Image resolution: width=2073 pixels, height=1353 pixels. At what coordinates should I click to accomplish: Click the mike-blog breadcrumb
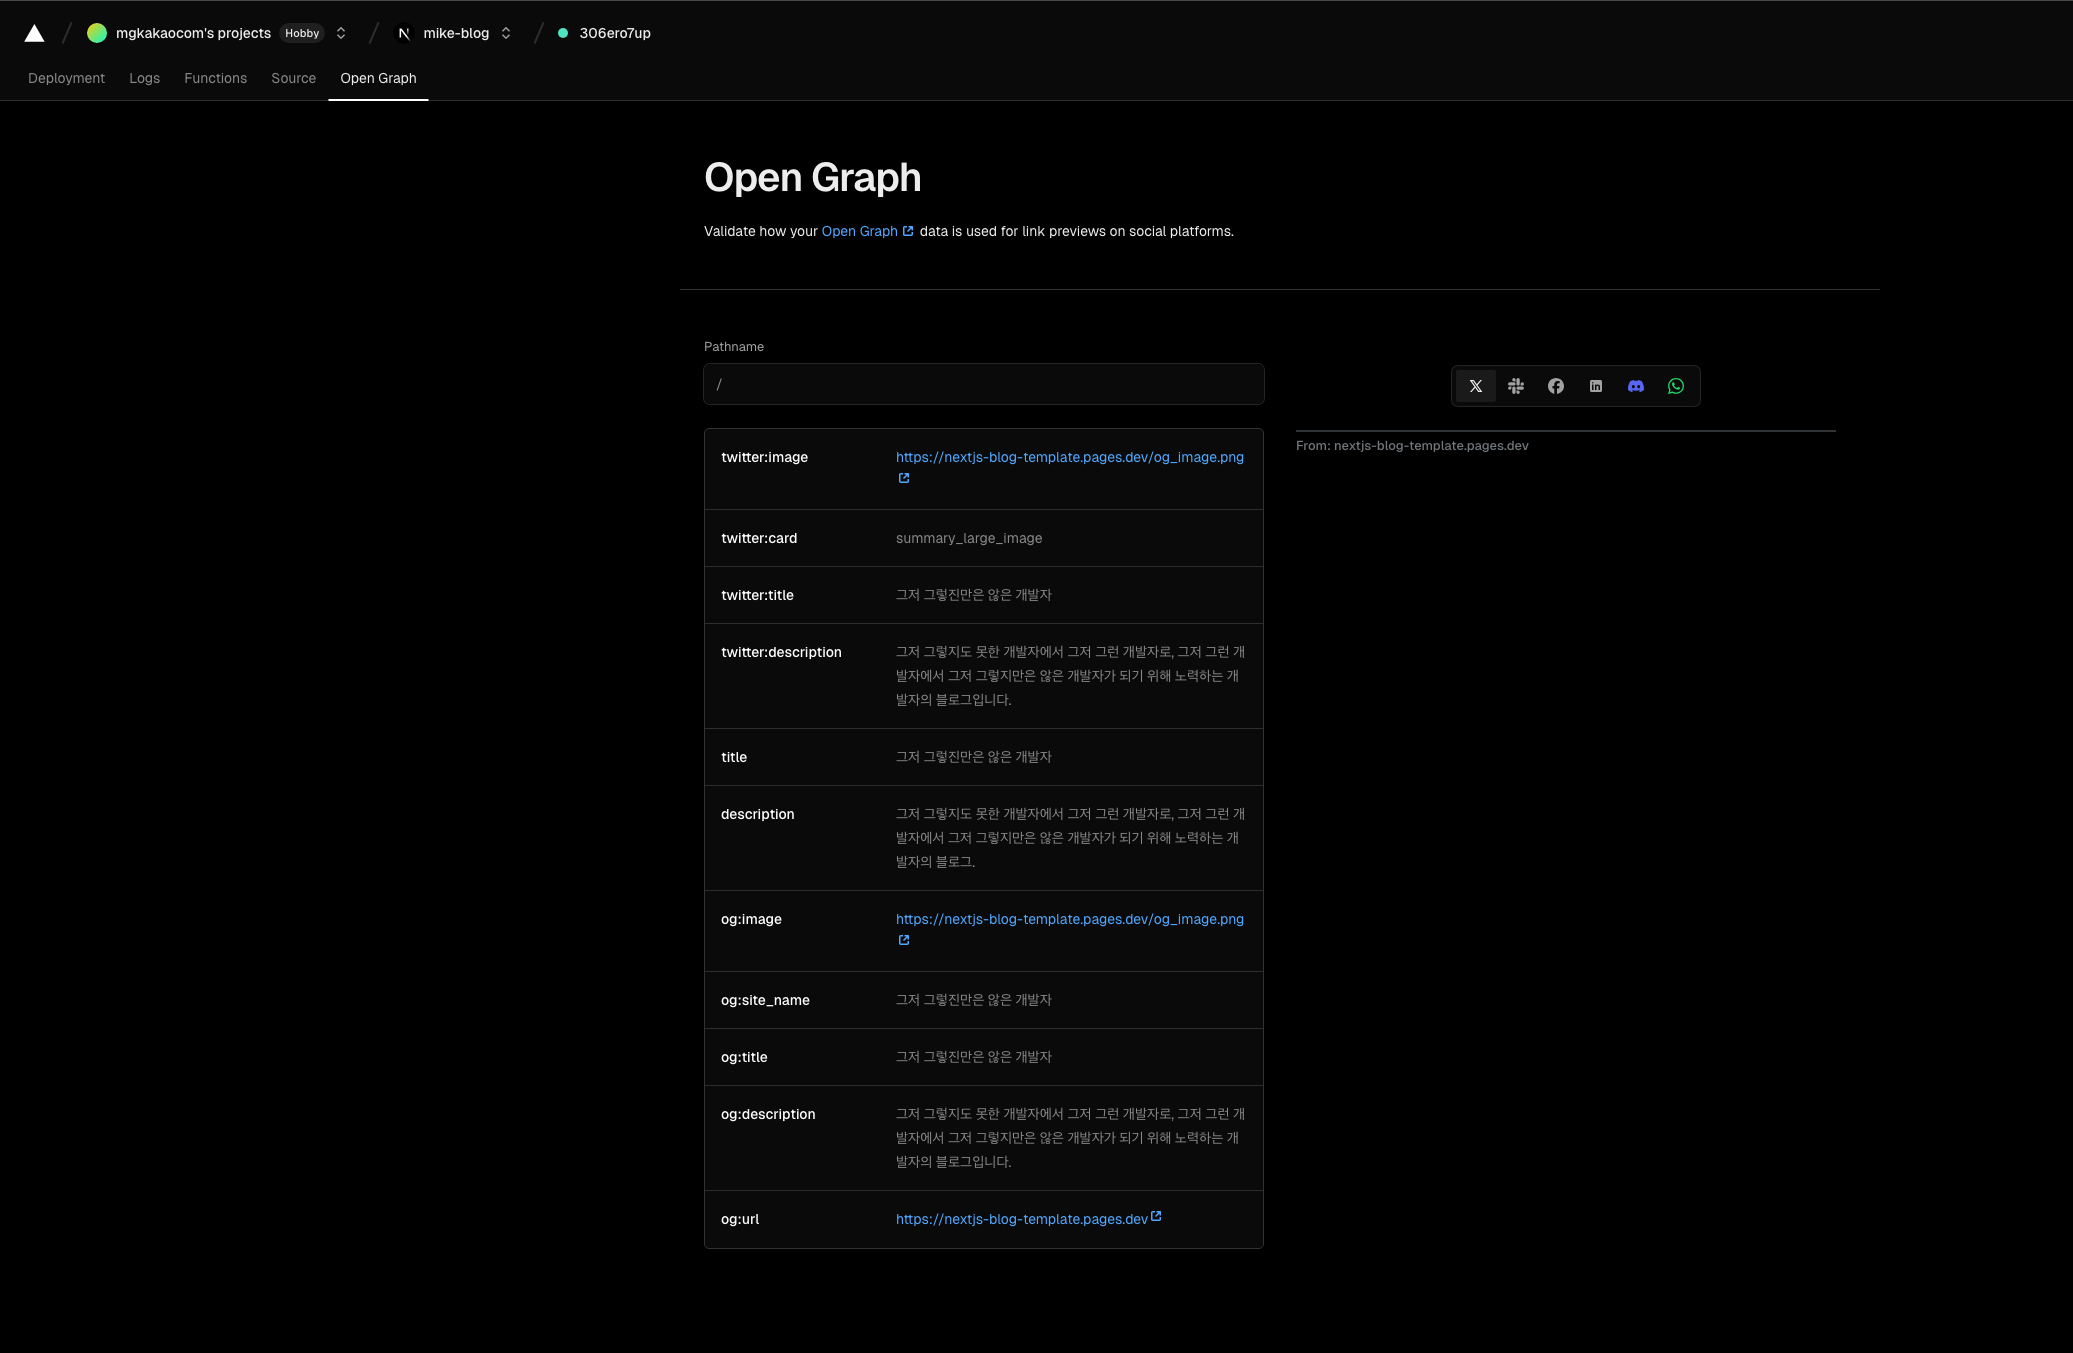click(456, 33)
